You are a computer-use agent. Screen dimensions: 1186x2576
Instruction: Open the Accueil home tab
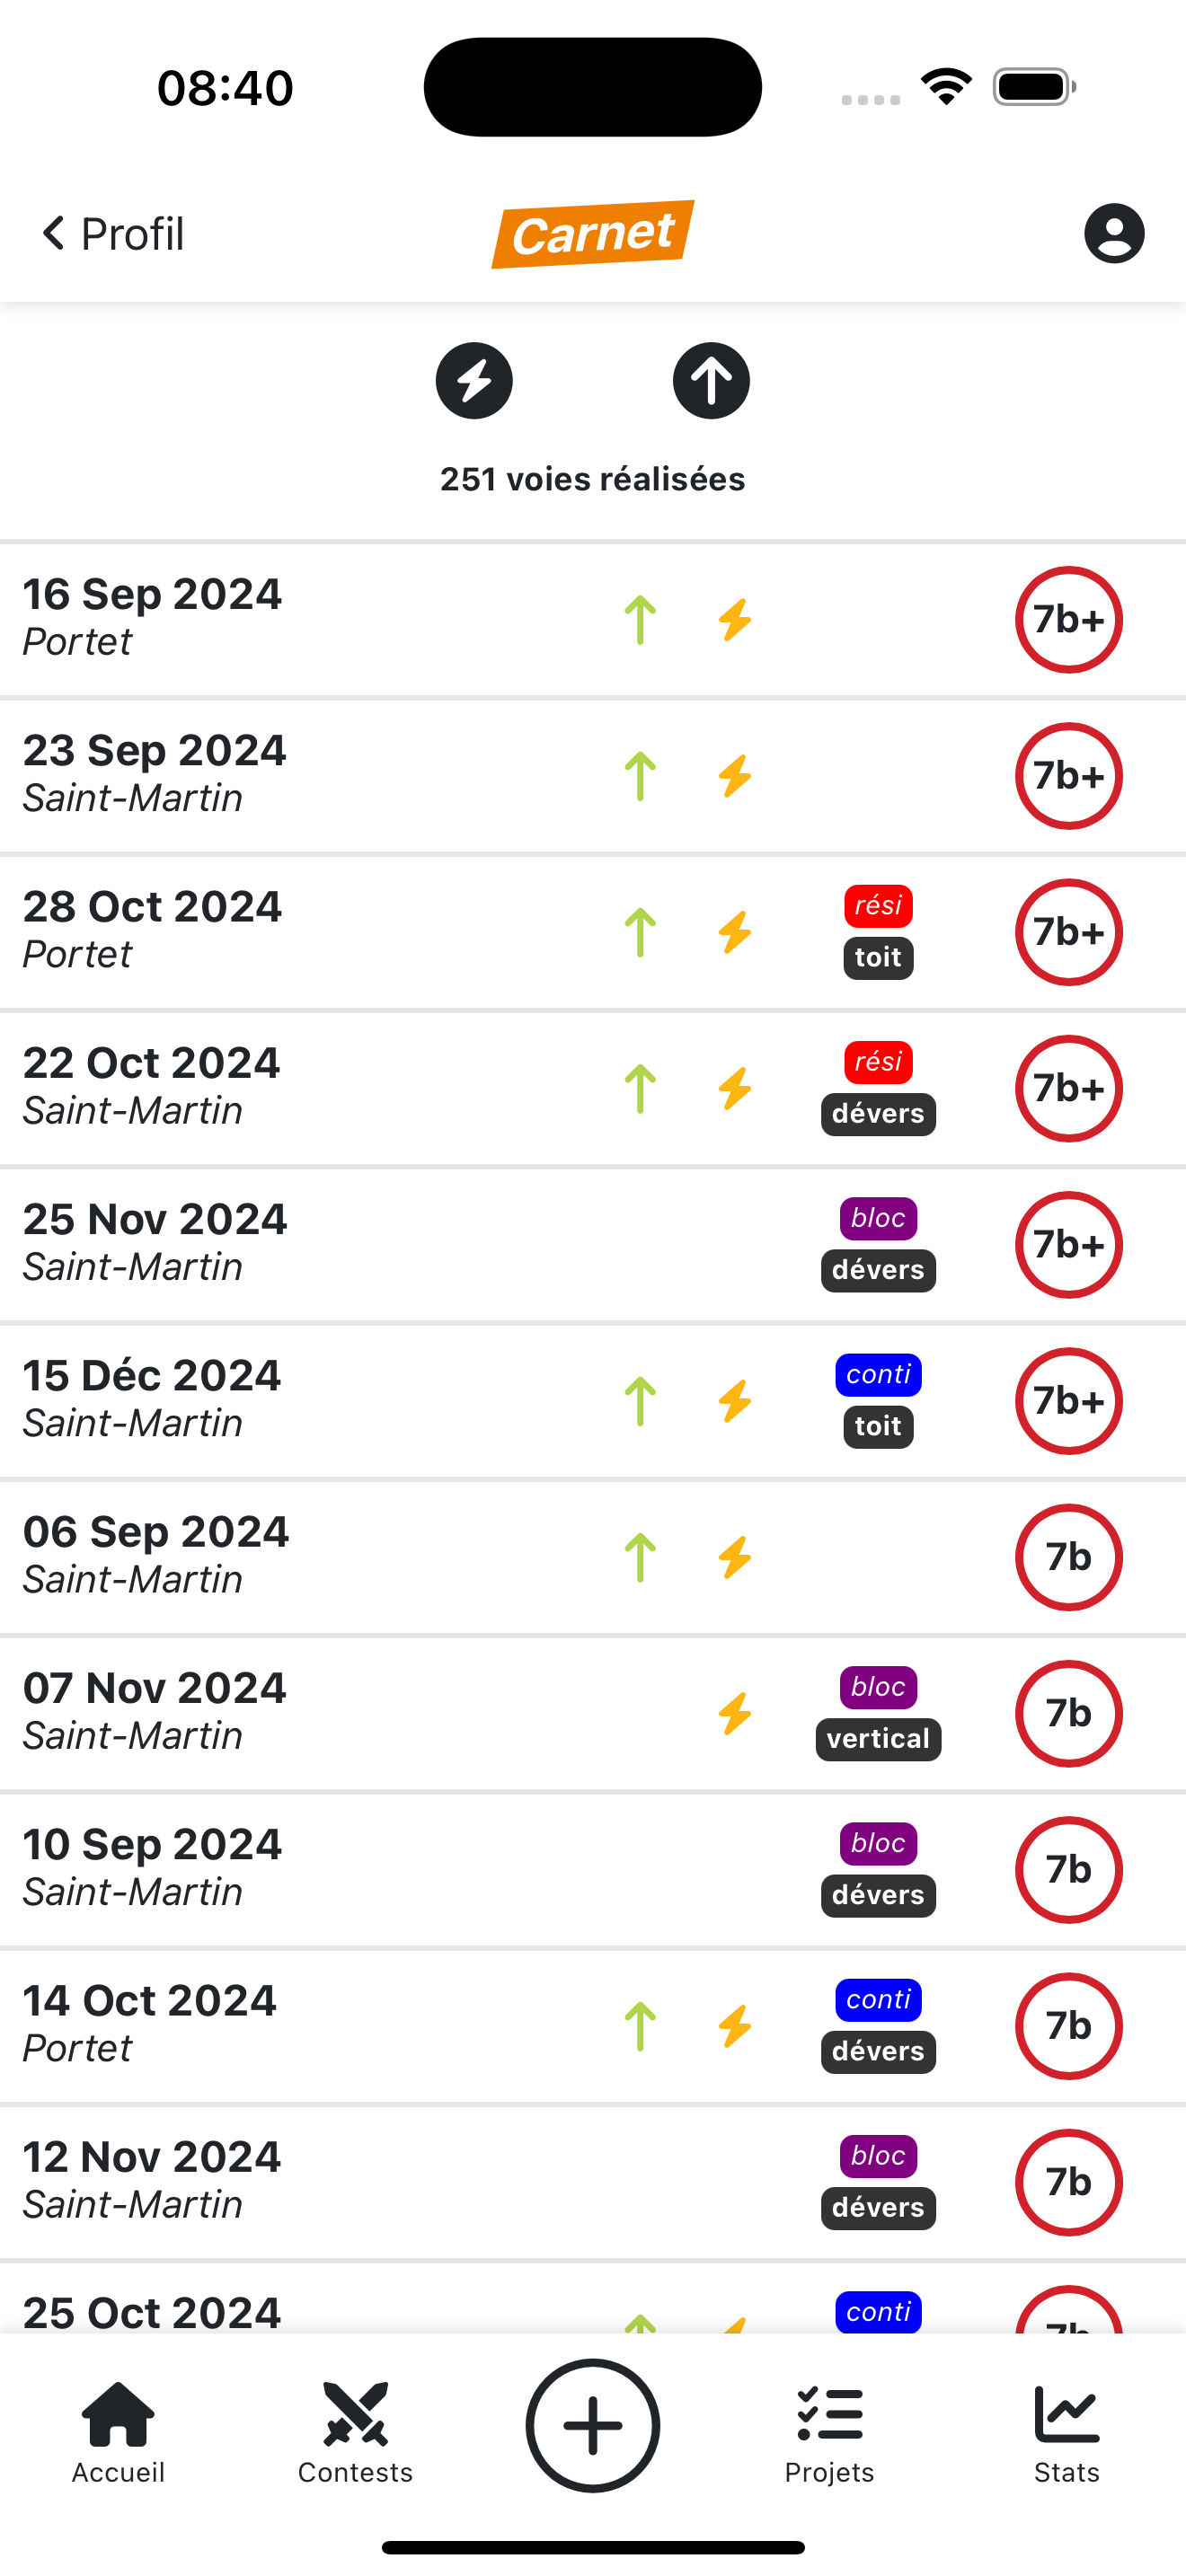click(118, 2429)
